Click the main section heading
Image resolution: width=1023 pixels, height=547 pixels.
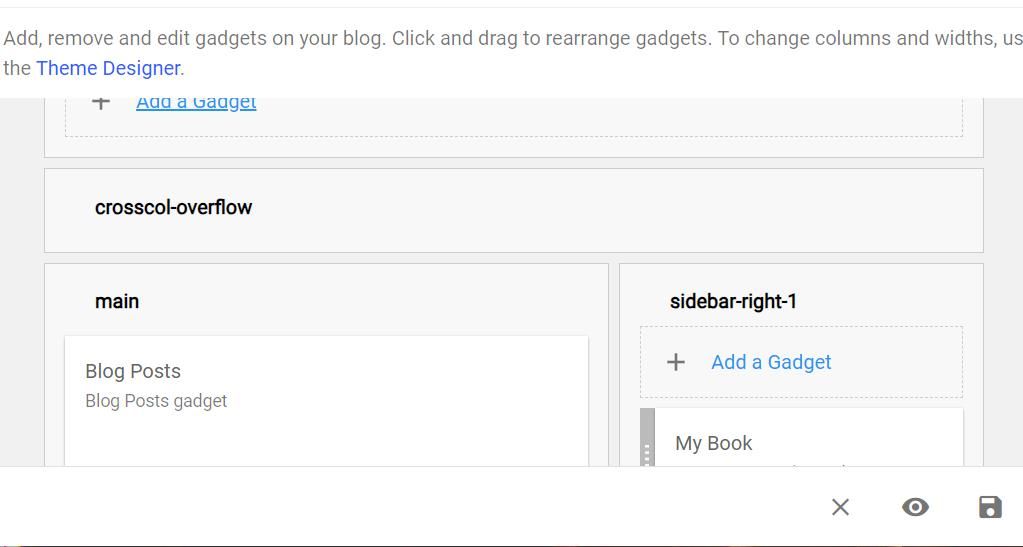click(117, 301)
